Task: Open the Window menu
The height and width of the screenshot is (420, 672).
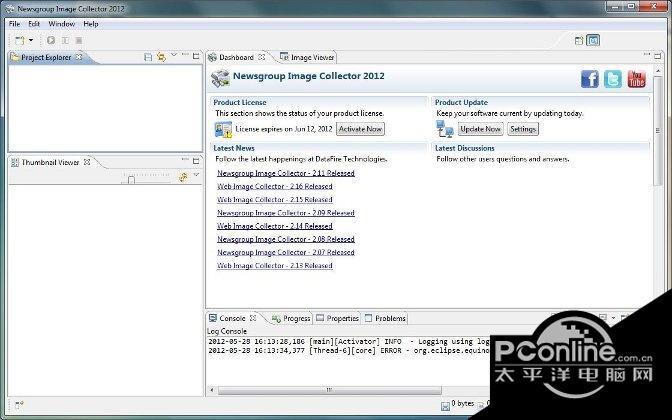Action: (62, 24)
